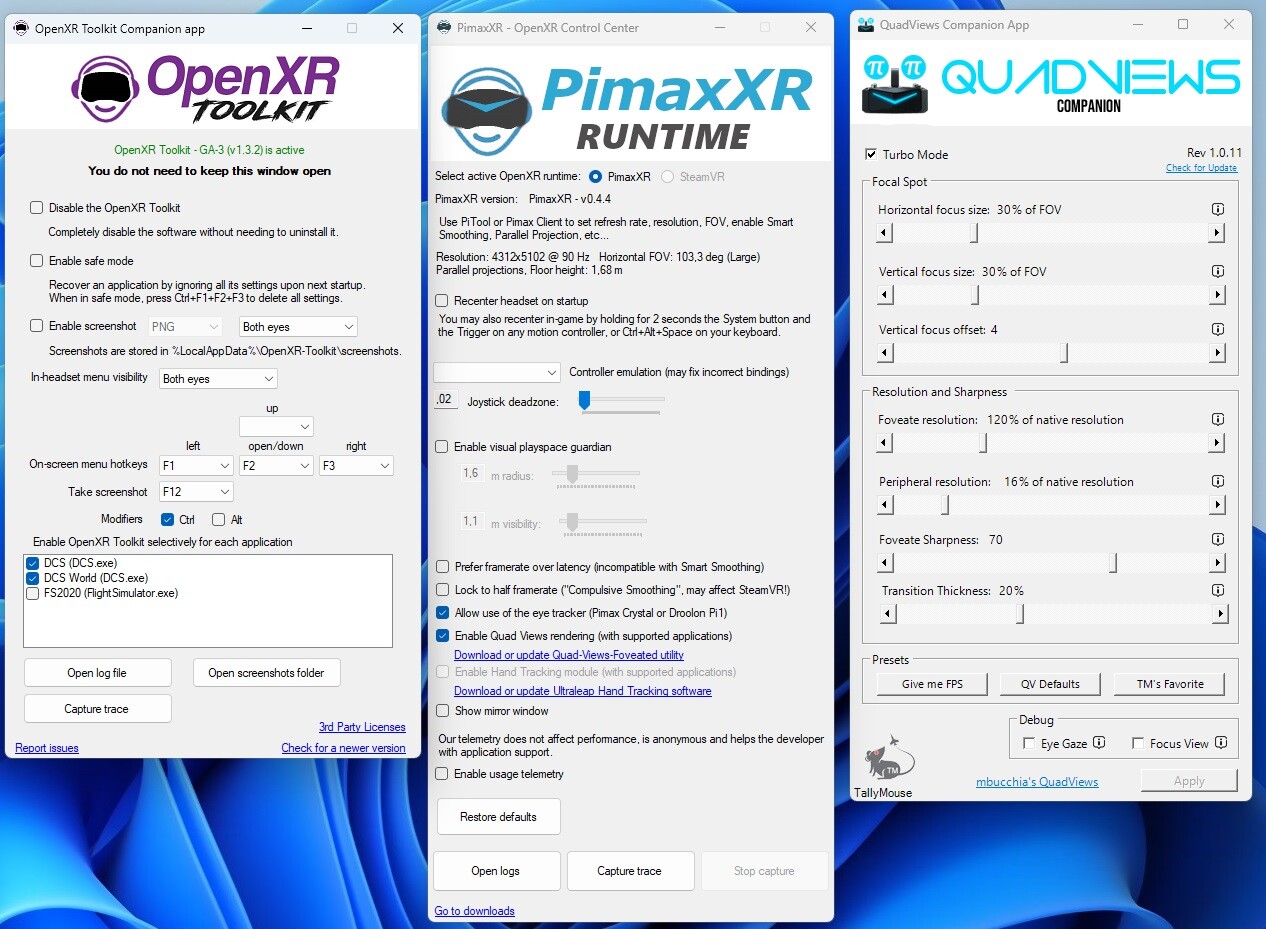
Task: Click left arrow of Vertical focus offset slider
Action: tap(885, 353)
